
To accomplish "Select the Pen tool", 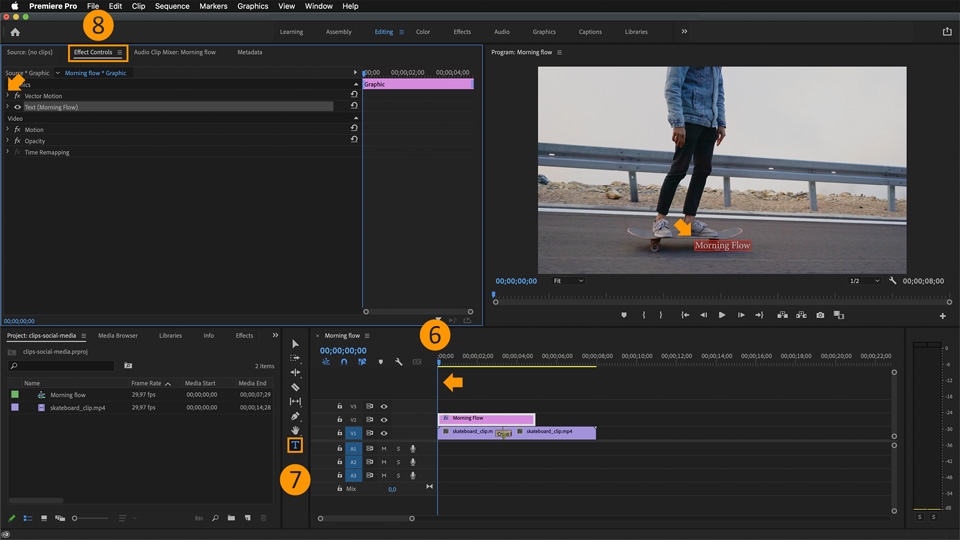I will (x=295, y=416).
